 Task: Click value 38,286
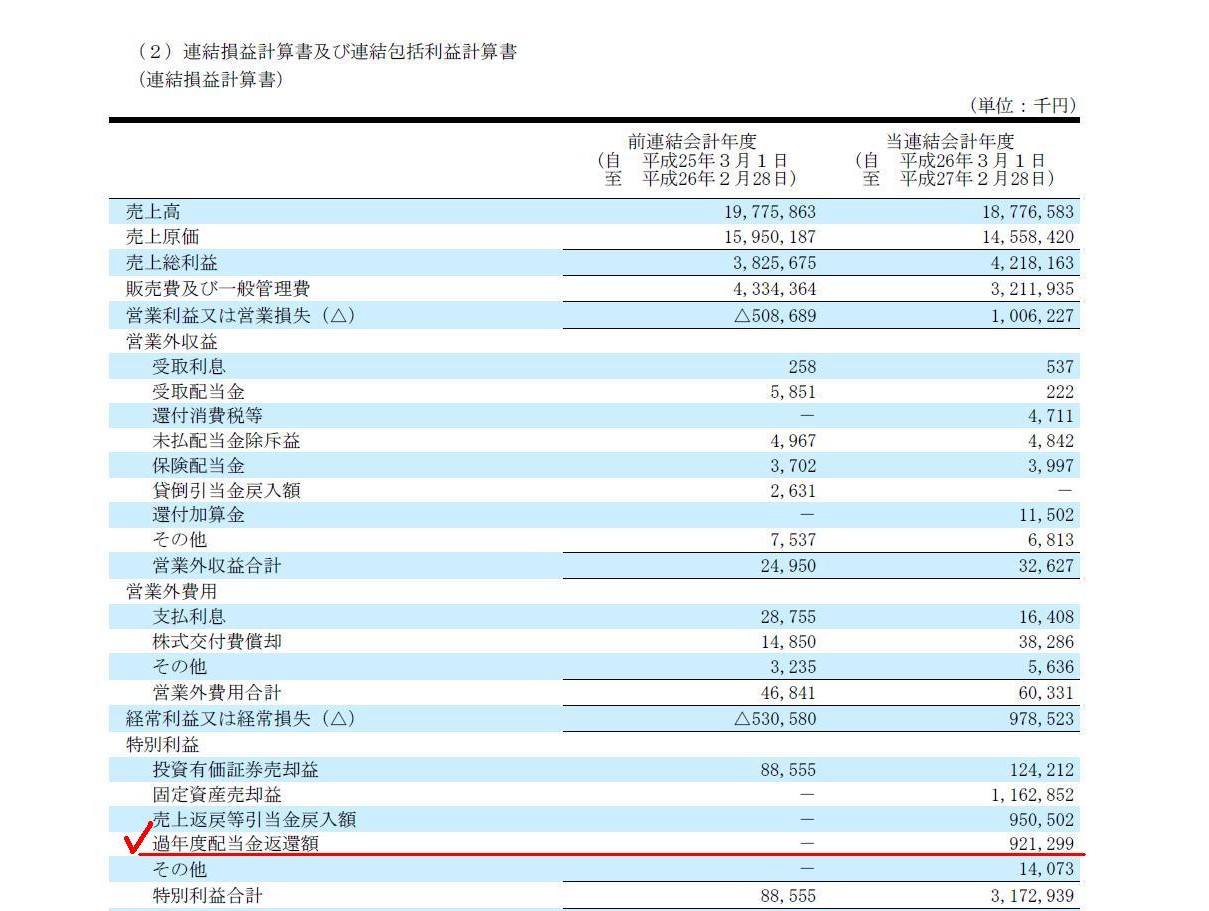coord(1046,642)
